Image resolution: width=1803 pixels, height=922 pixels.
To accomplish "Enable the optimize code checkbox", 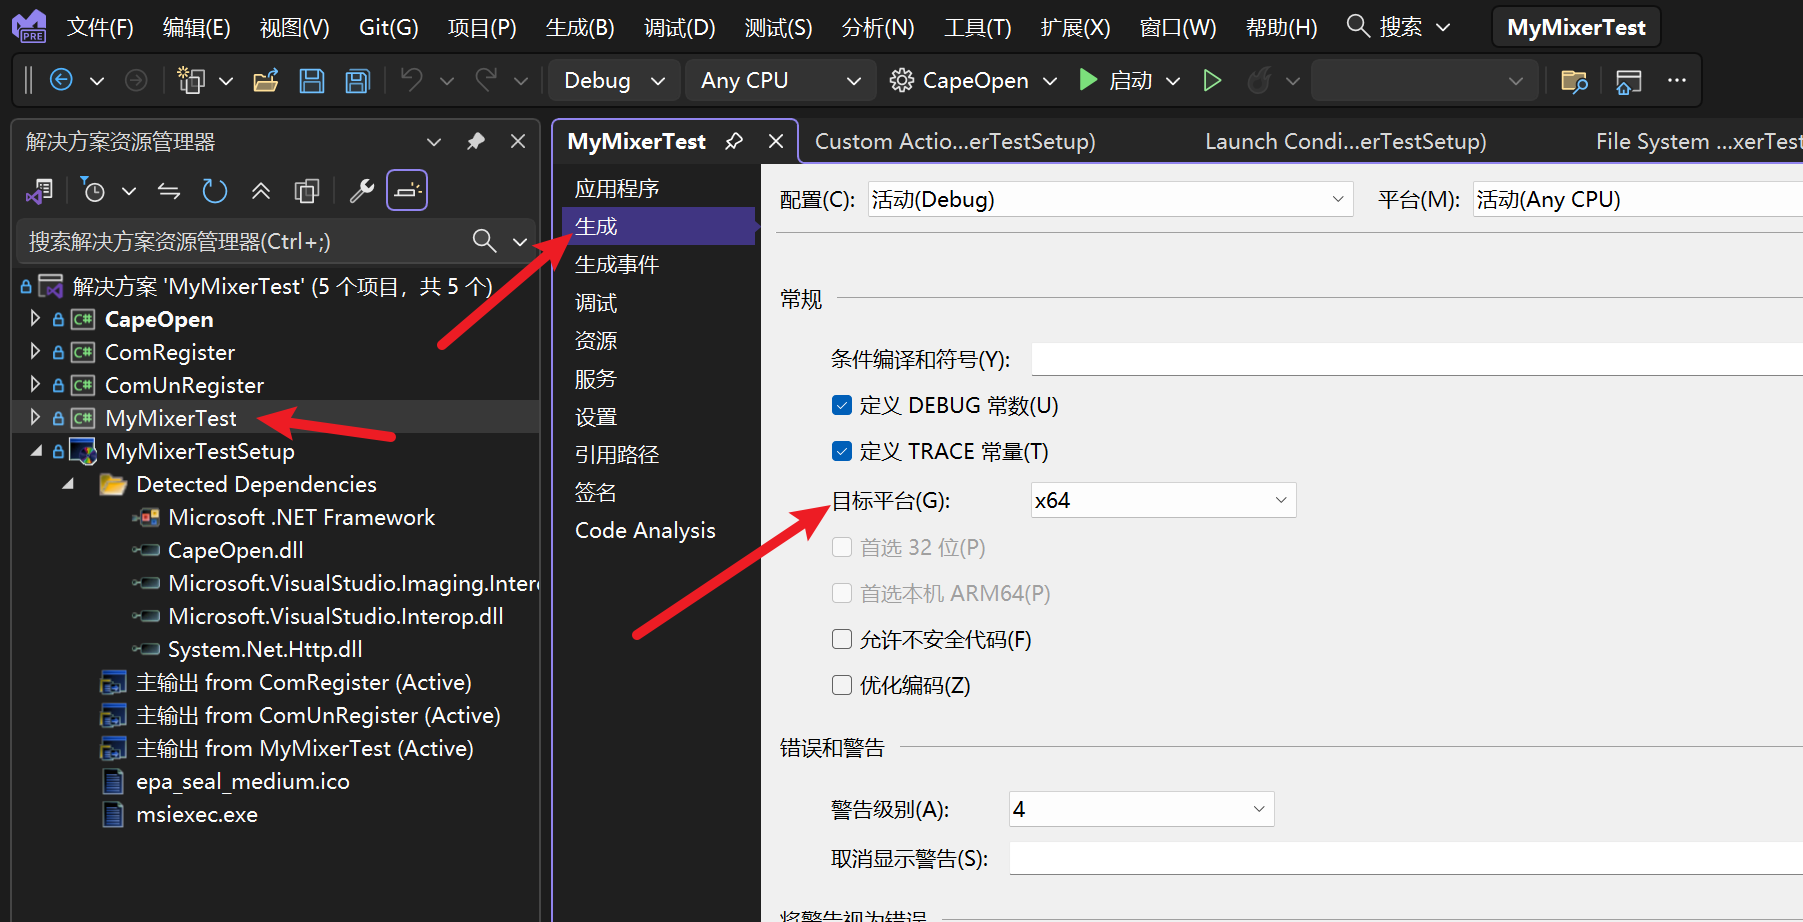I will point(842,685).
